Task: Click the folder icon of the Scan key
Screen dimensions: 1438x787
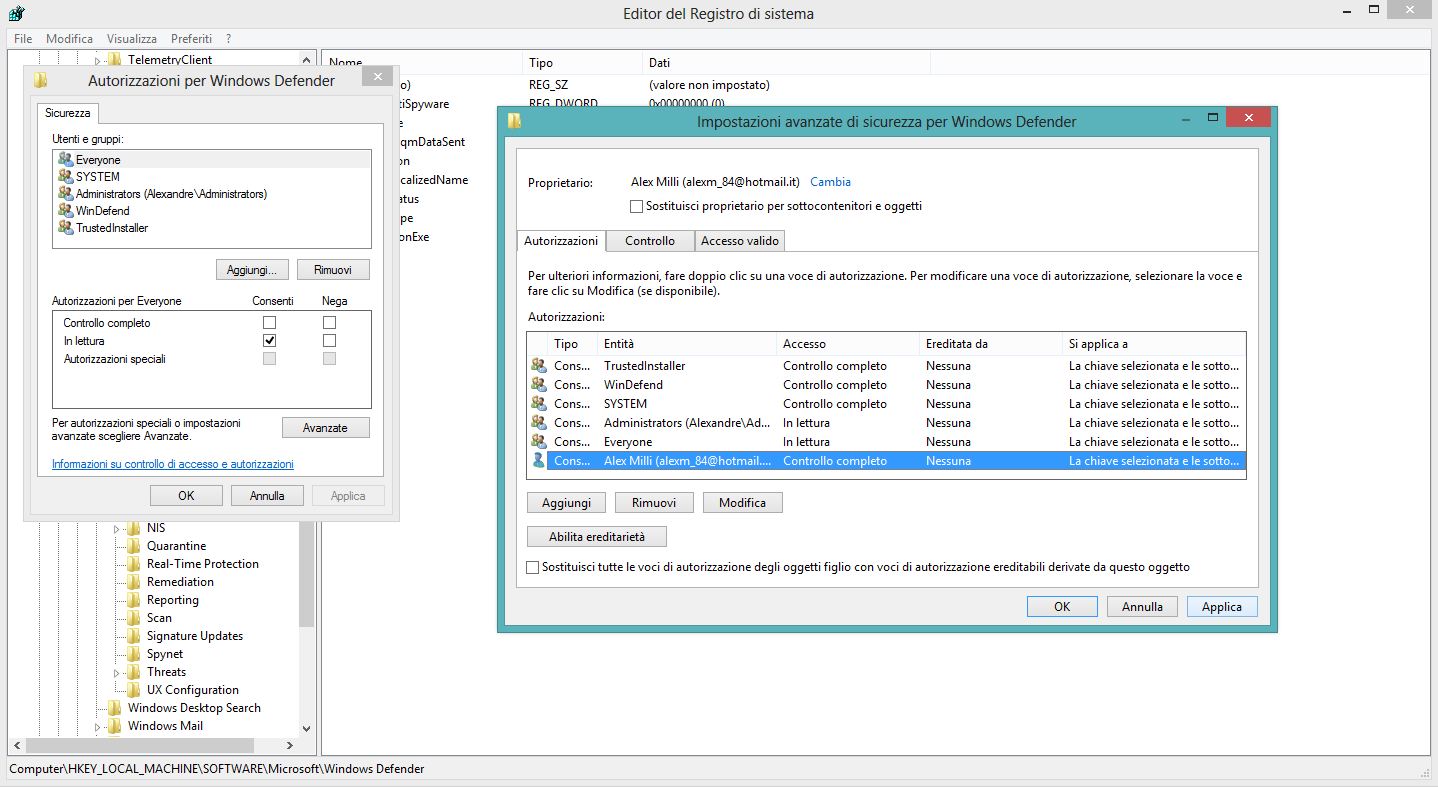Action: click(134, 618)
